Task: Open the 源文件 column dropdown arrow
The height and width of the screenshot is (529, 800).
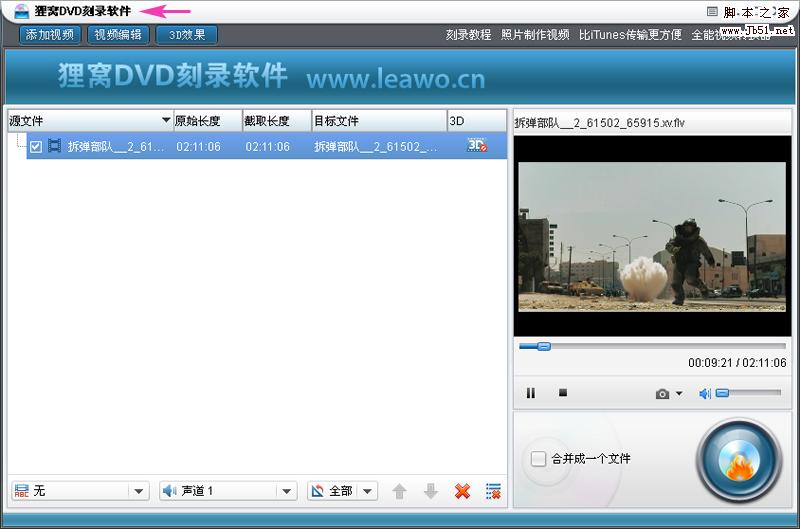Action: pyautogui.click(x=166, y=120)
